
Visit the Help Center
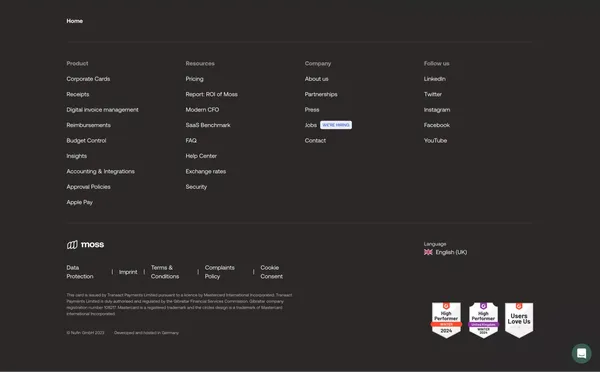click(201, 156)
